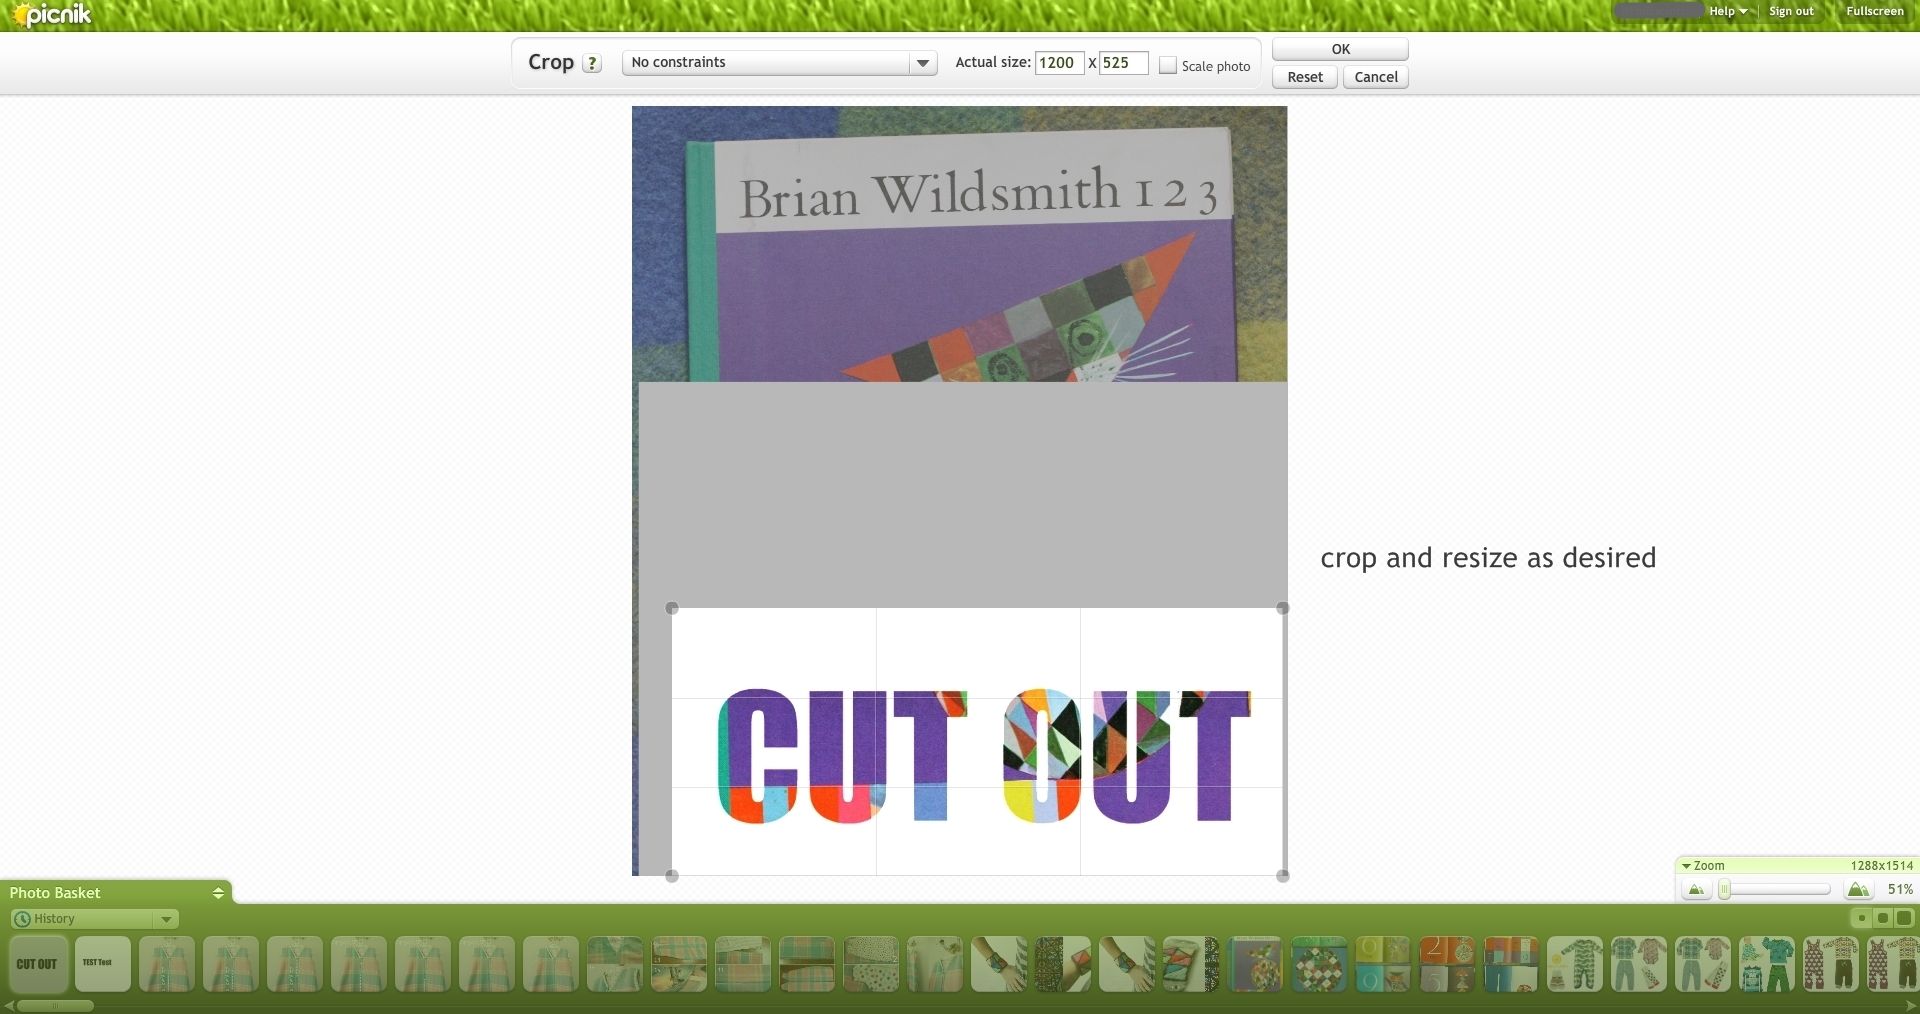Toggle the Photo Basket expand arrows
The height and width of the screenshot is (1014, 1920).
coord(218,893)
